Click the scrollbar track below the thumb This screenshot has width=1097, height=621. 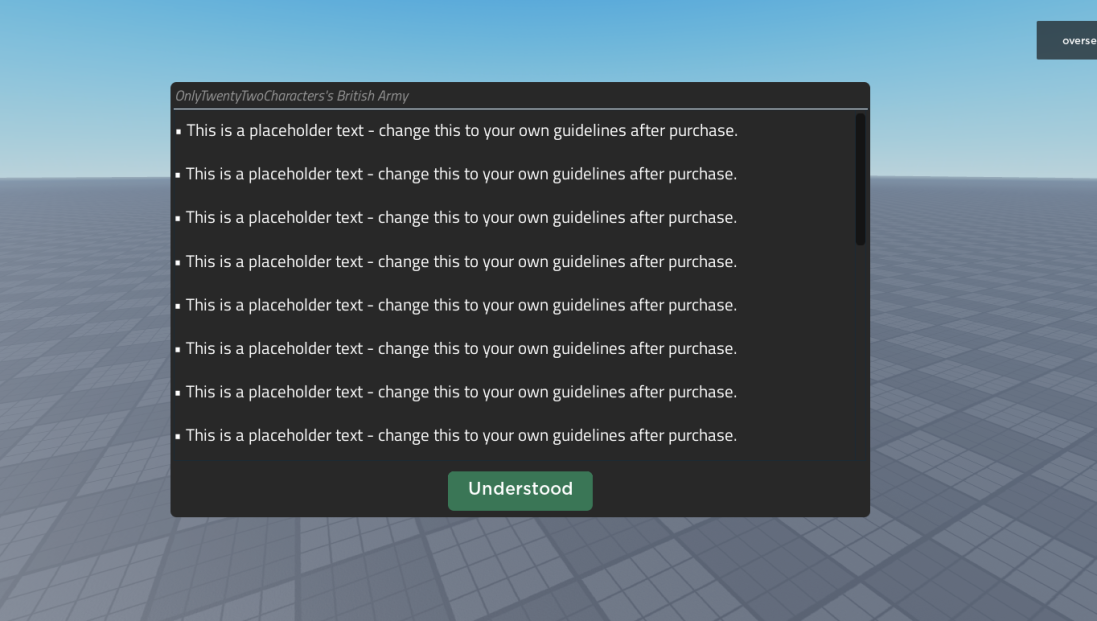pos(860,350)
